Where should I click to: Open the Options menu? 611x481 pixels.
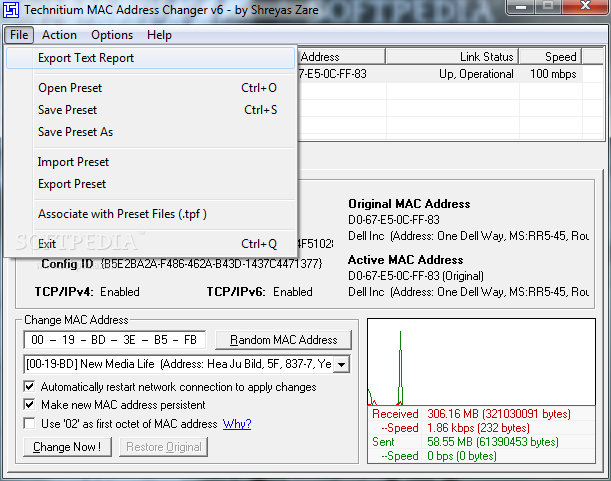[x=112, y=35]
